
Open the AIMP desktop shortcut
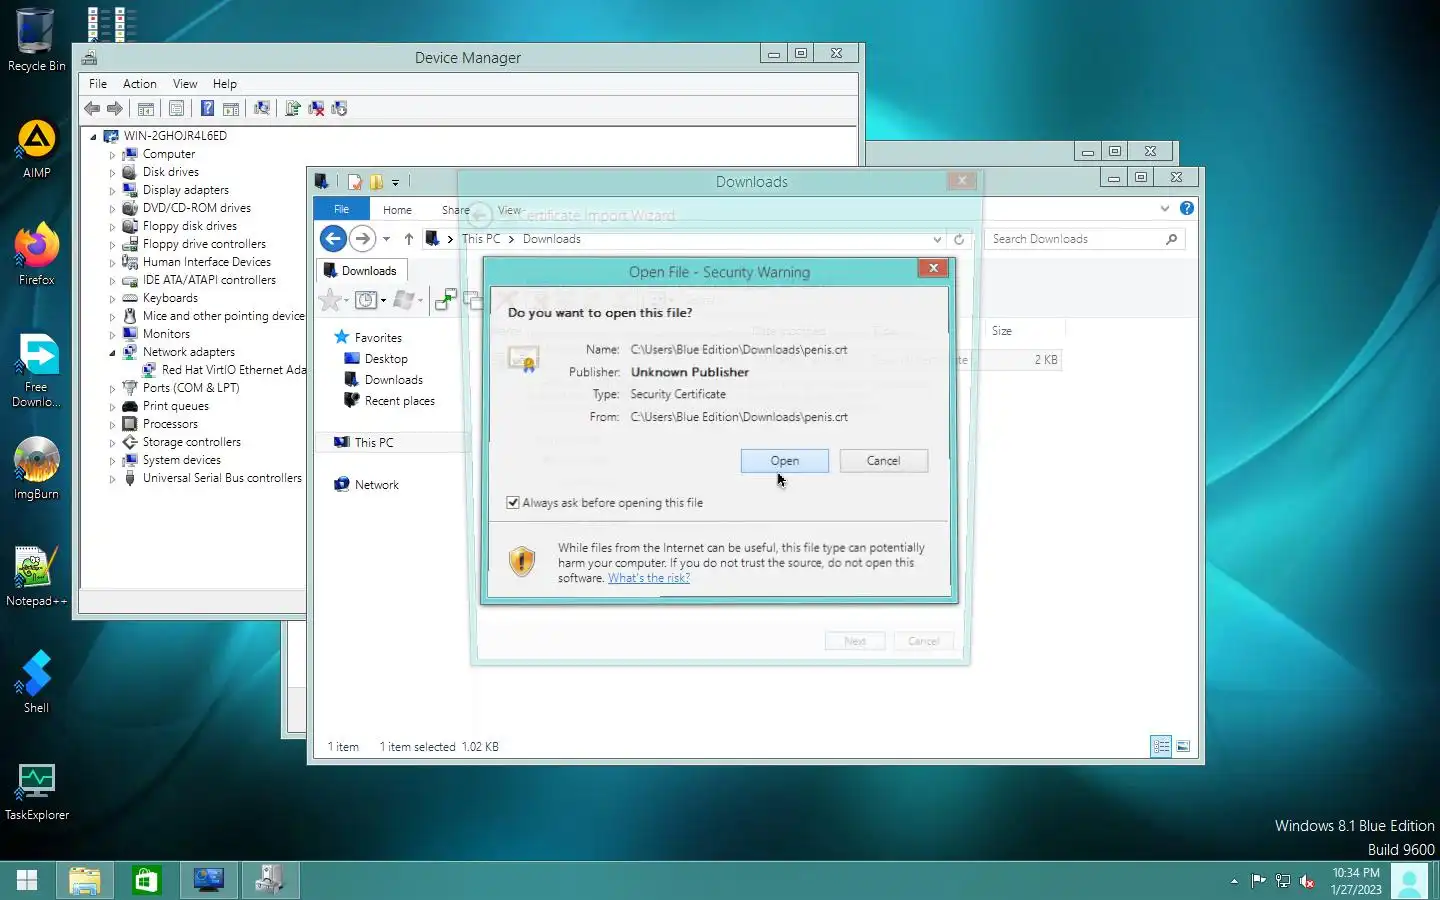[37, 149]
